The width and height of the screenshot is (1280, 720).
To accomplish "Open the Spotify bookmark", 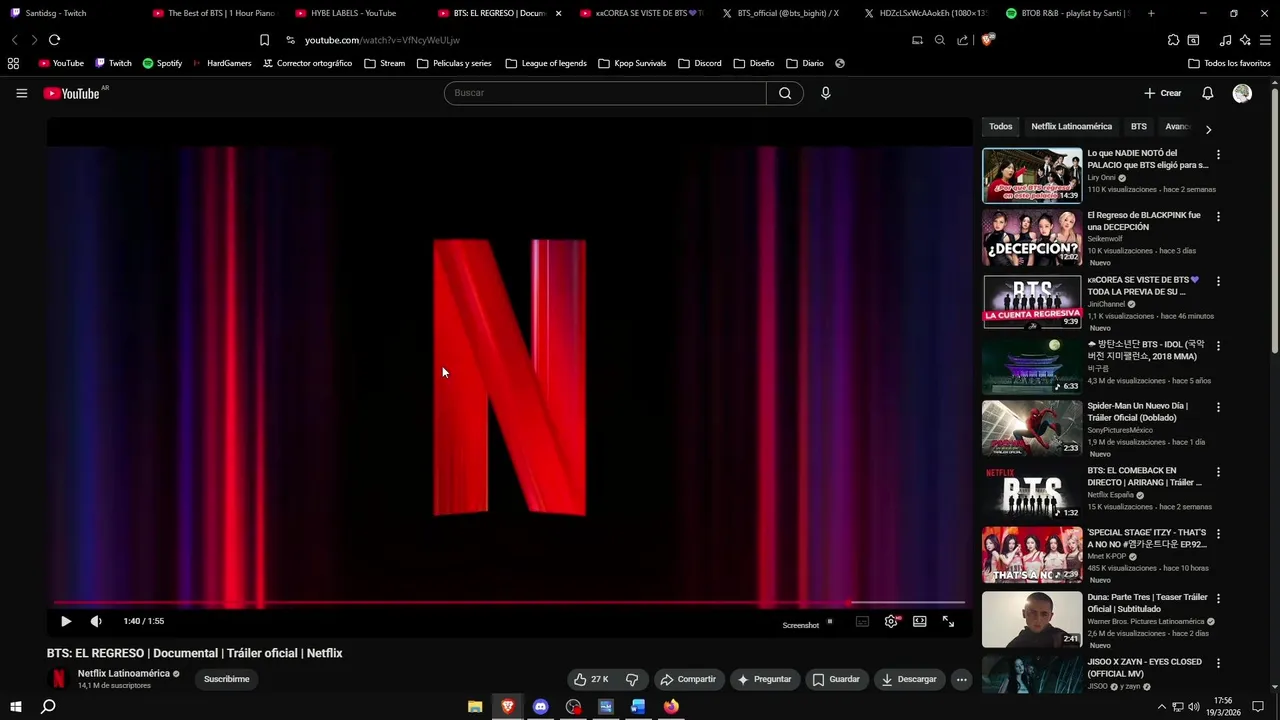I will [162, 63].
